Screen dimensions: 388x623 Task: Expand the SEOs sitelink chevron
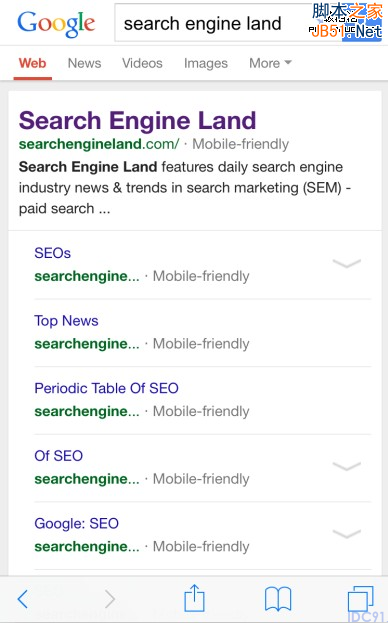(346, 263)
